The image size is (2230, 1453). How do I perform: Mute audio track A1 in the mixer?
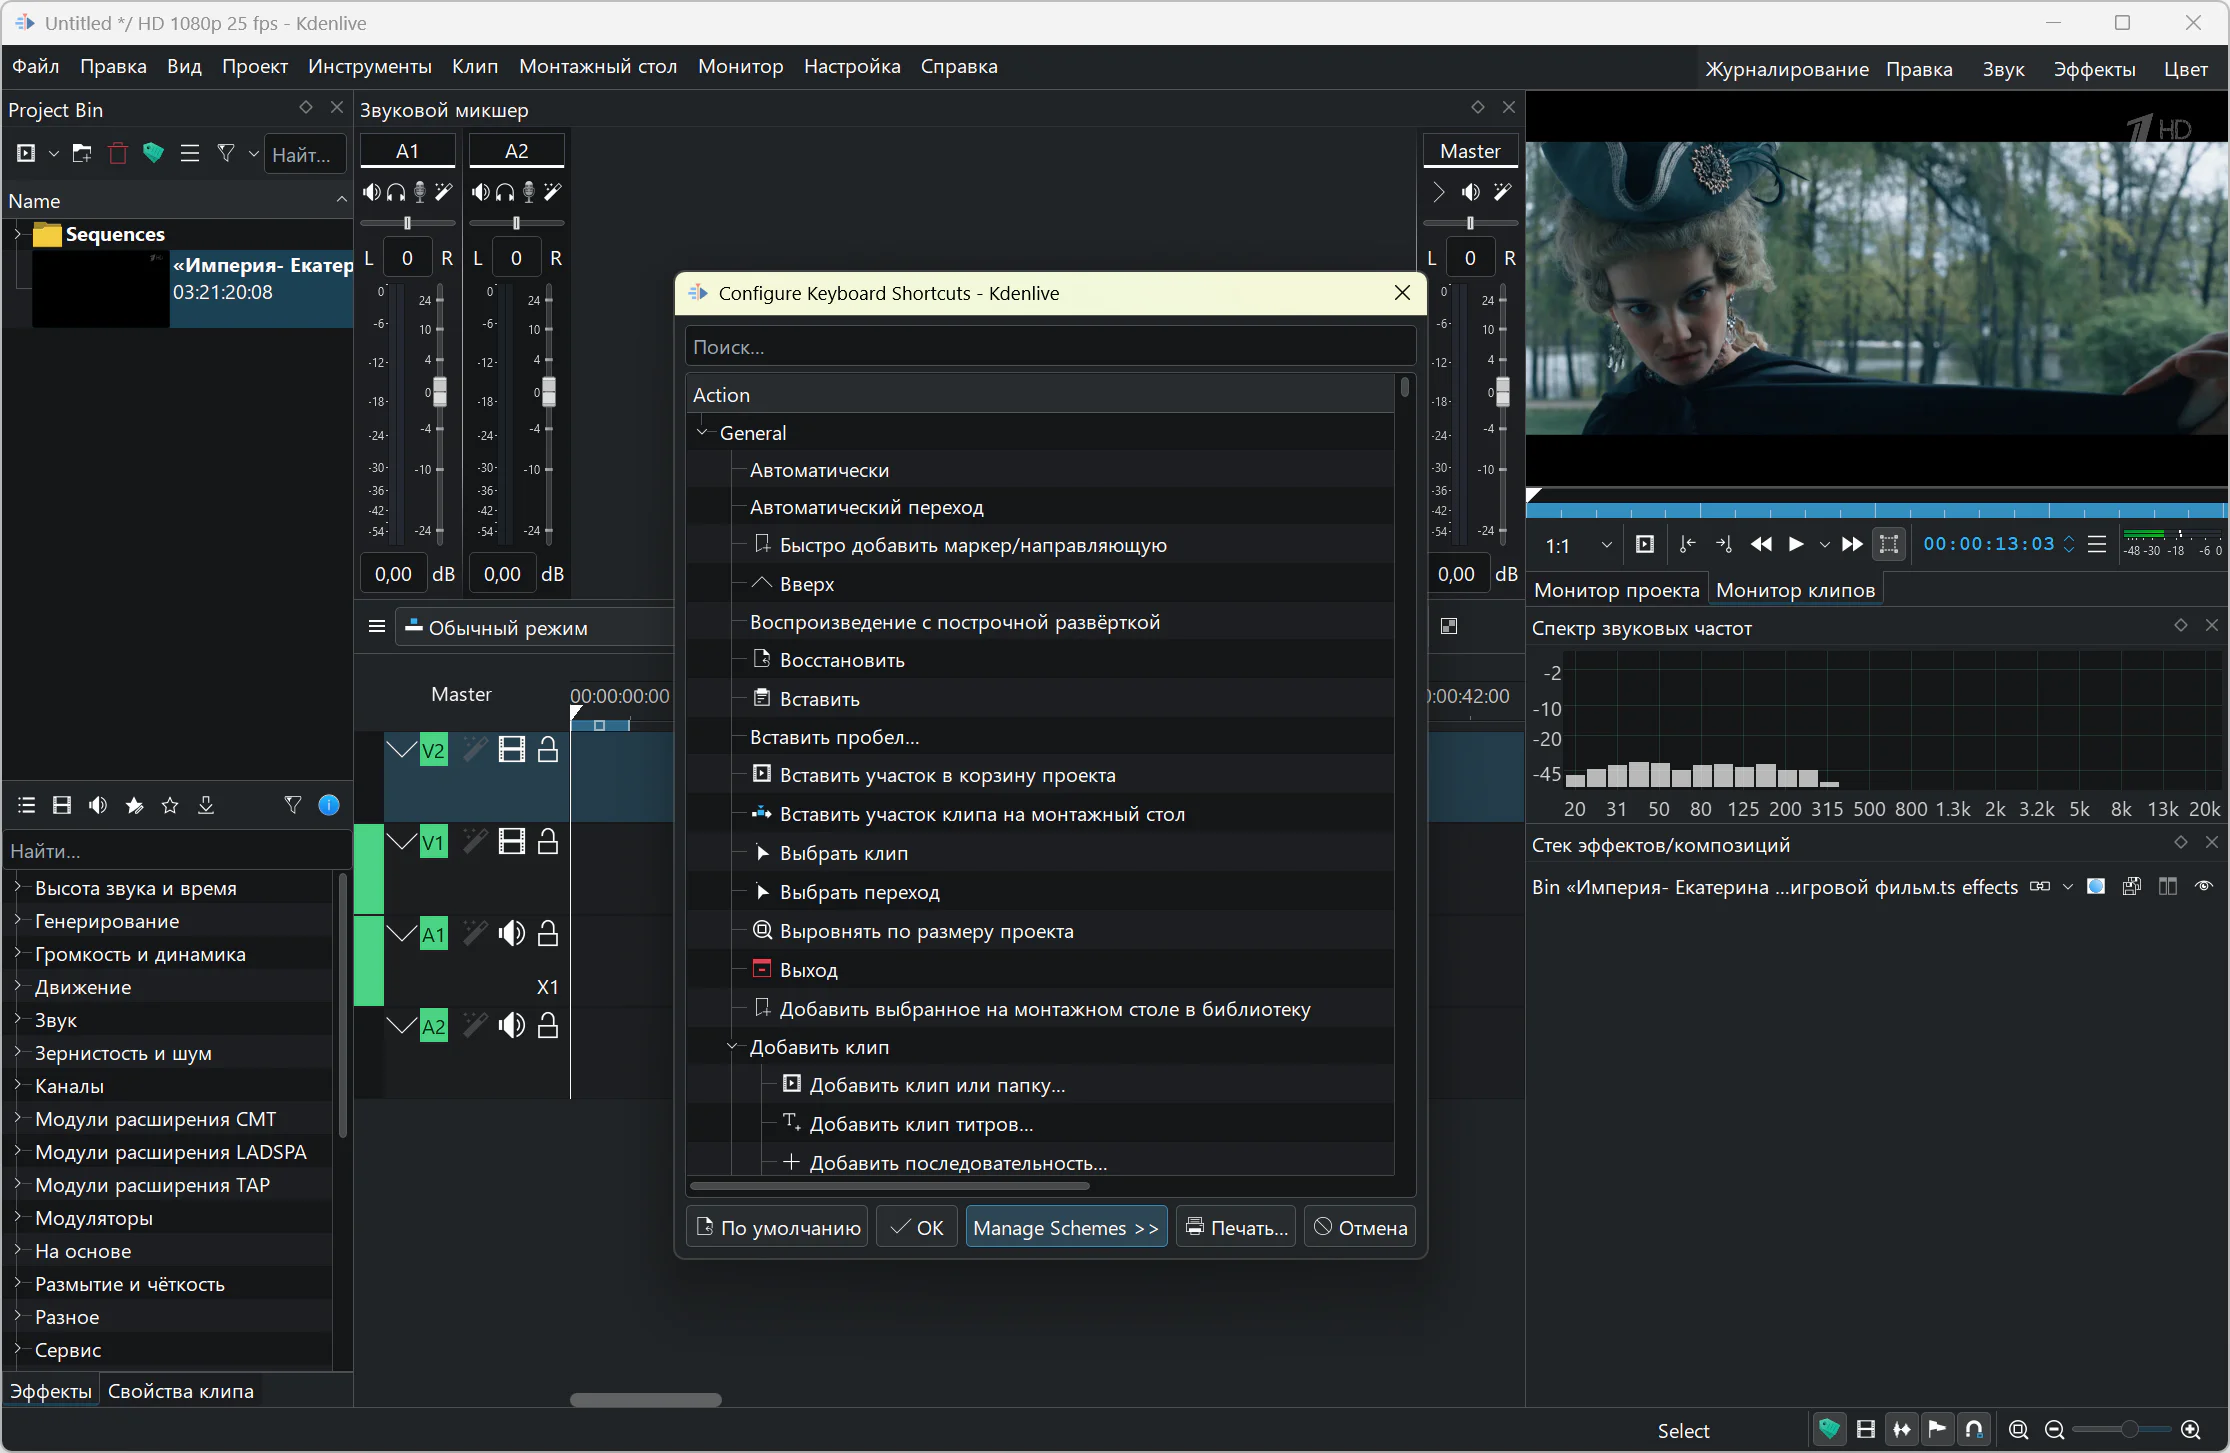[371, 192]
